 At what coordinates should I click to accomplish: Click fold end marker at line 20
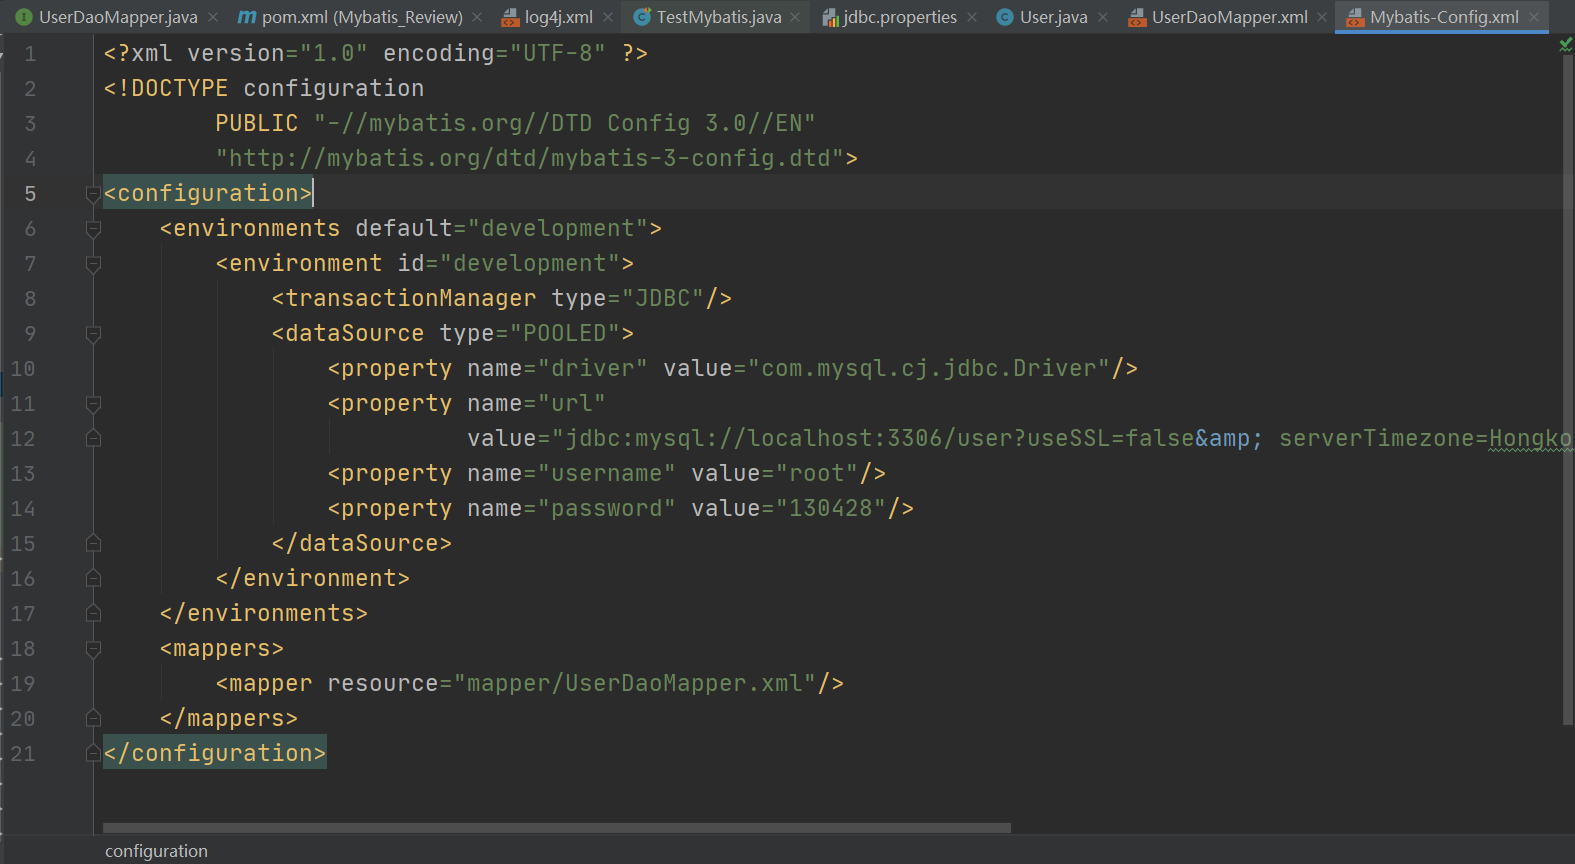[x=93, y=718]
